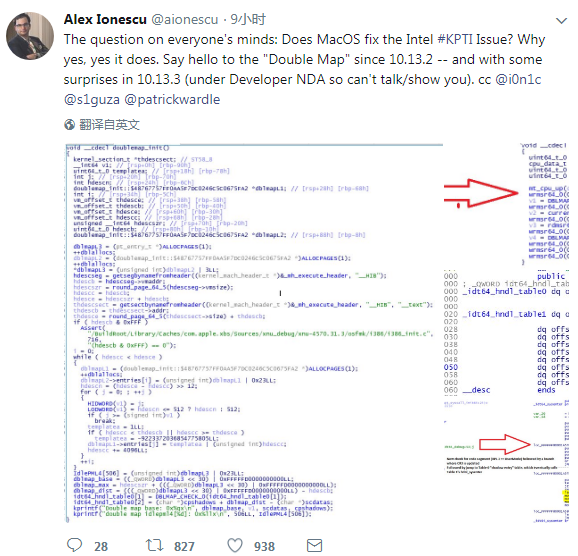Open the @i0n1c mention
This screenshot has height=556, width=578.
click(519, 79)
